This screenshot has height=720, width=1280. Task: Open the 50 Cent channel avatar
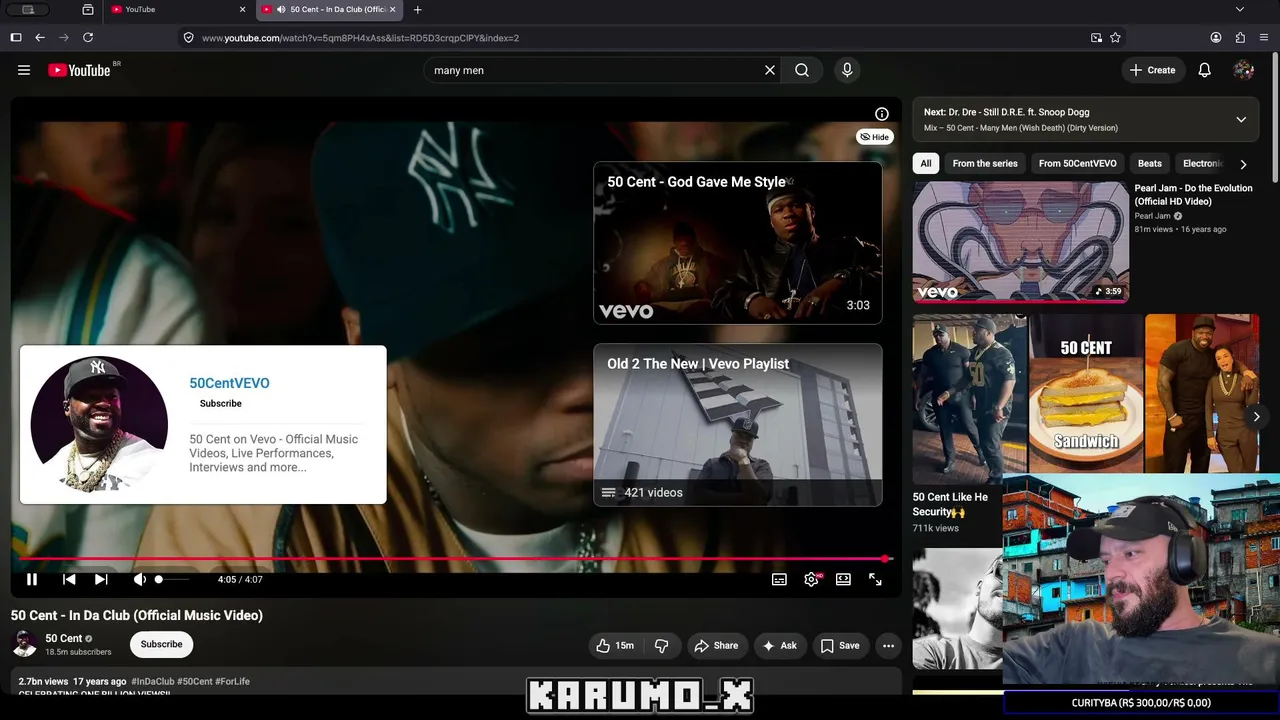tap(24, 644)
